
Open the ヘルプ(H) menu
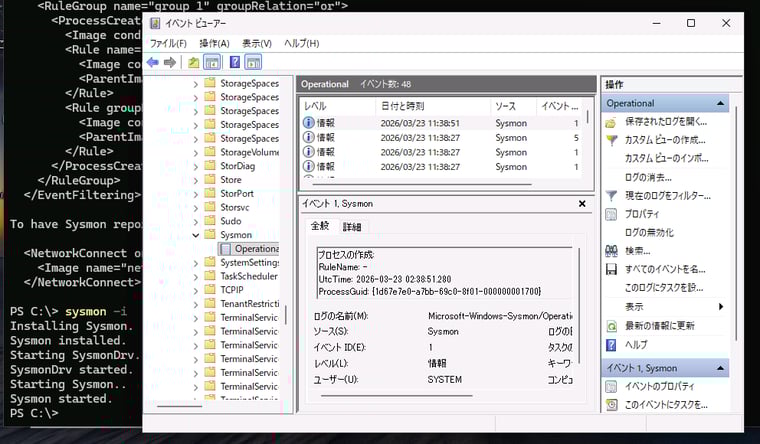point(301,43)
